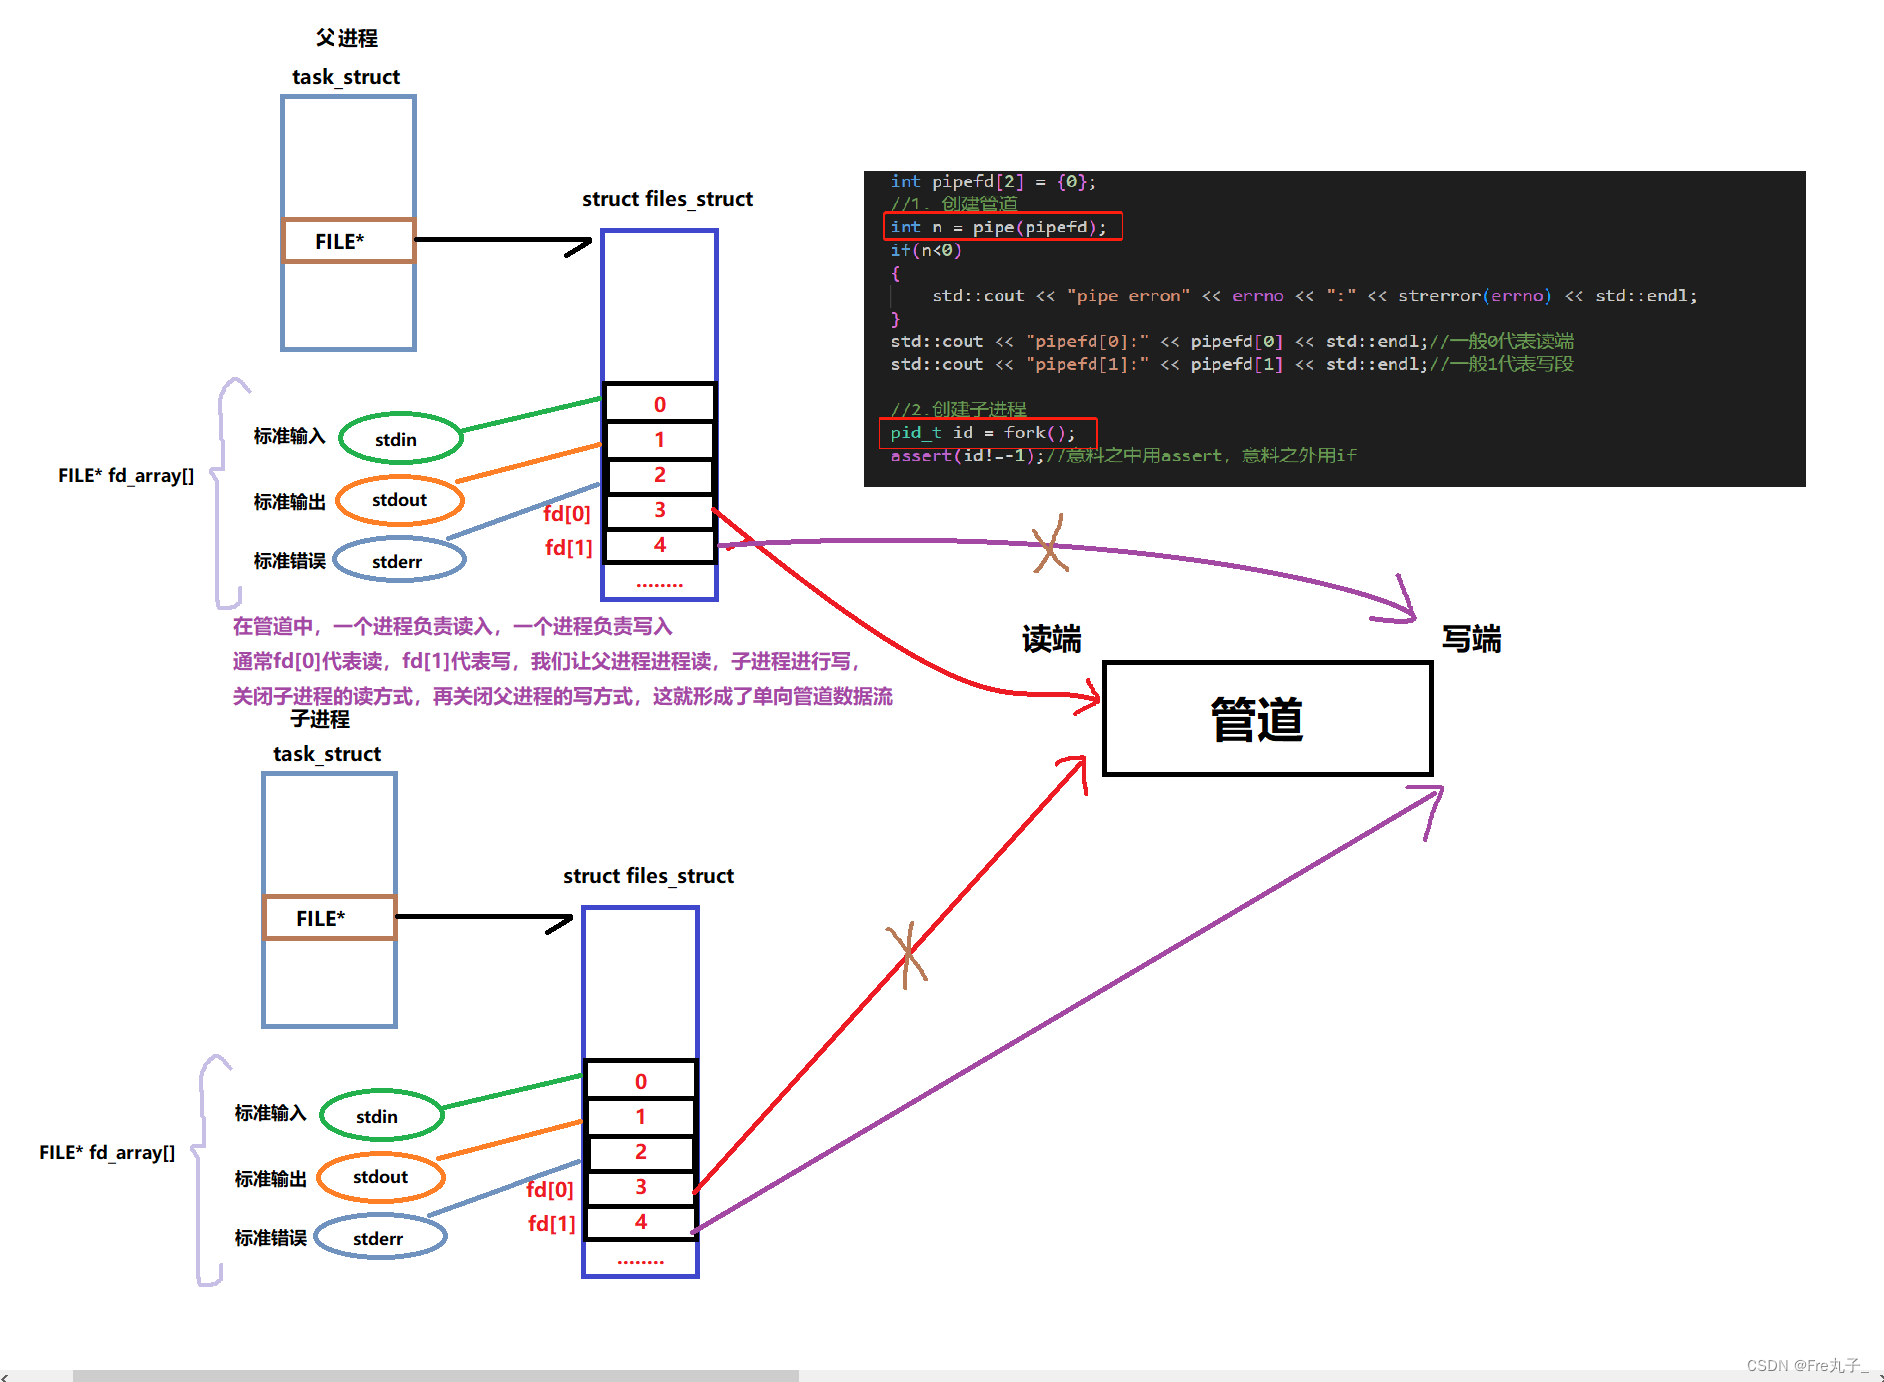Click the scrollbar right arrow
The height and width of the screenshot is (1382, 1884).
point(1879,1377)
